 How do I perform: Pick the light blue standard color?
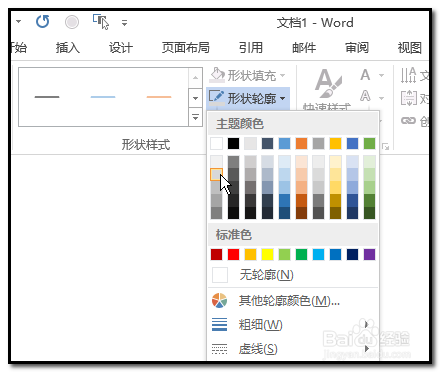[x=318, y=255]
